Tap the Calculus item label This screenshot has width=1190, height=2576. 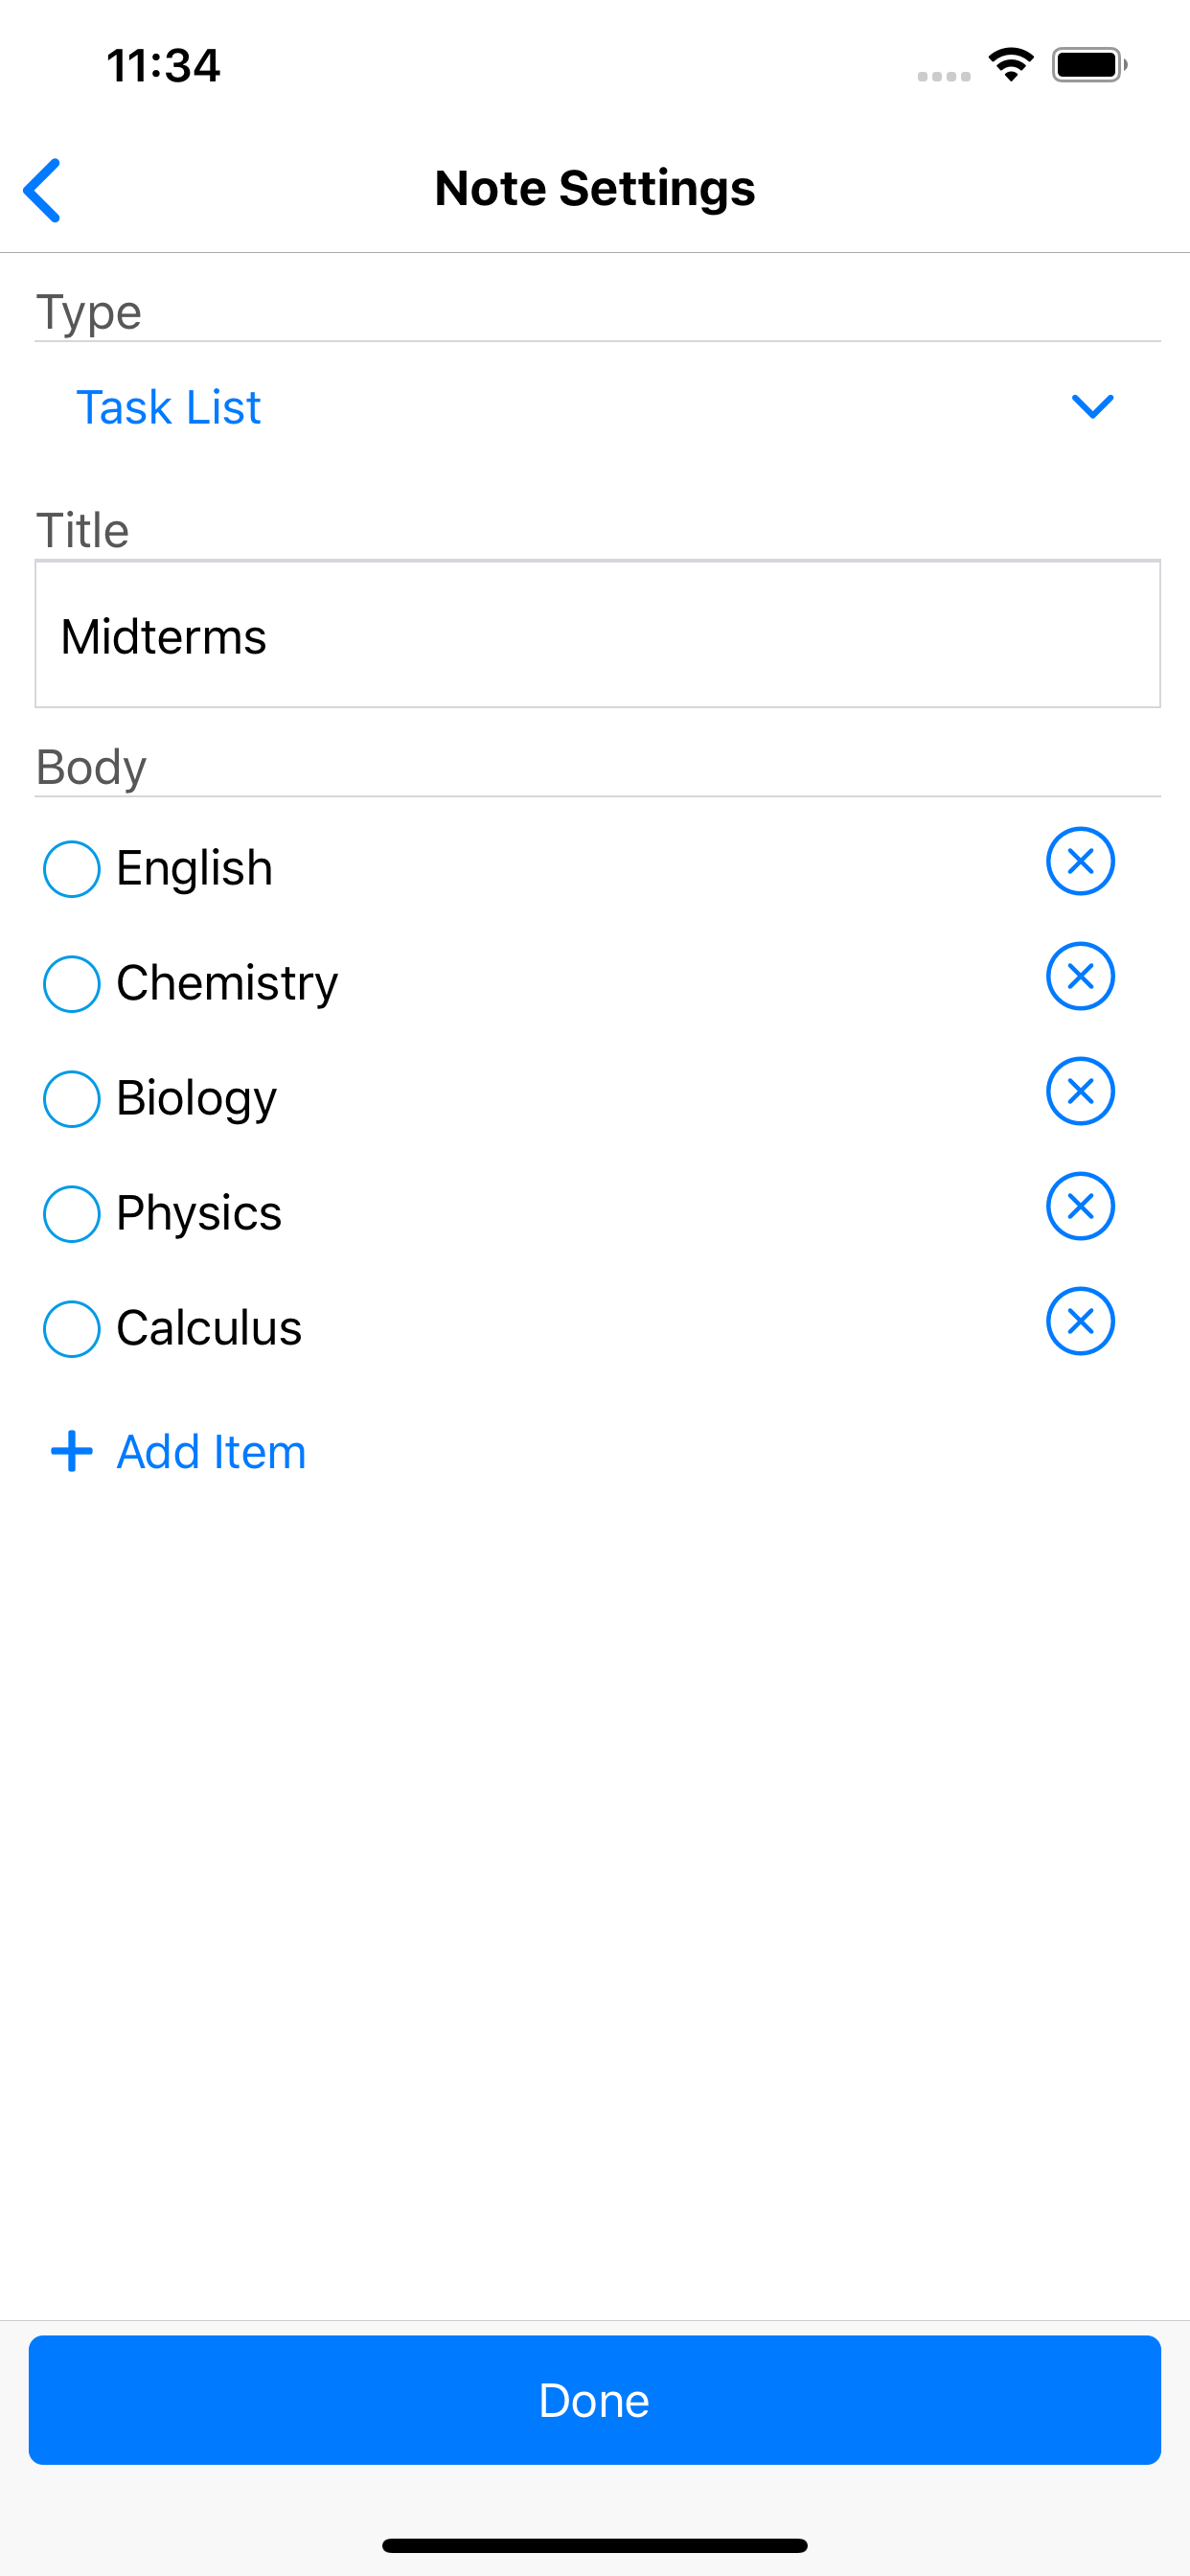209,1328
